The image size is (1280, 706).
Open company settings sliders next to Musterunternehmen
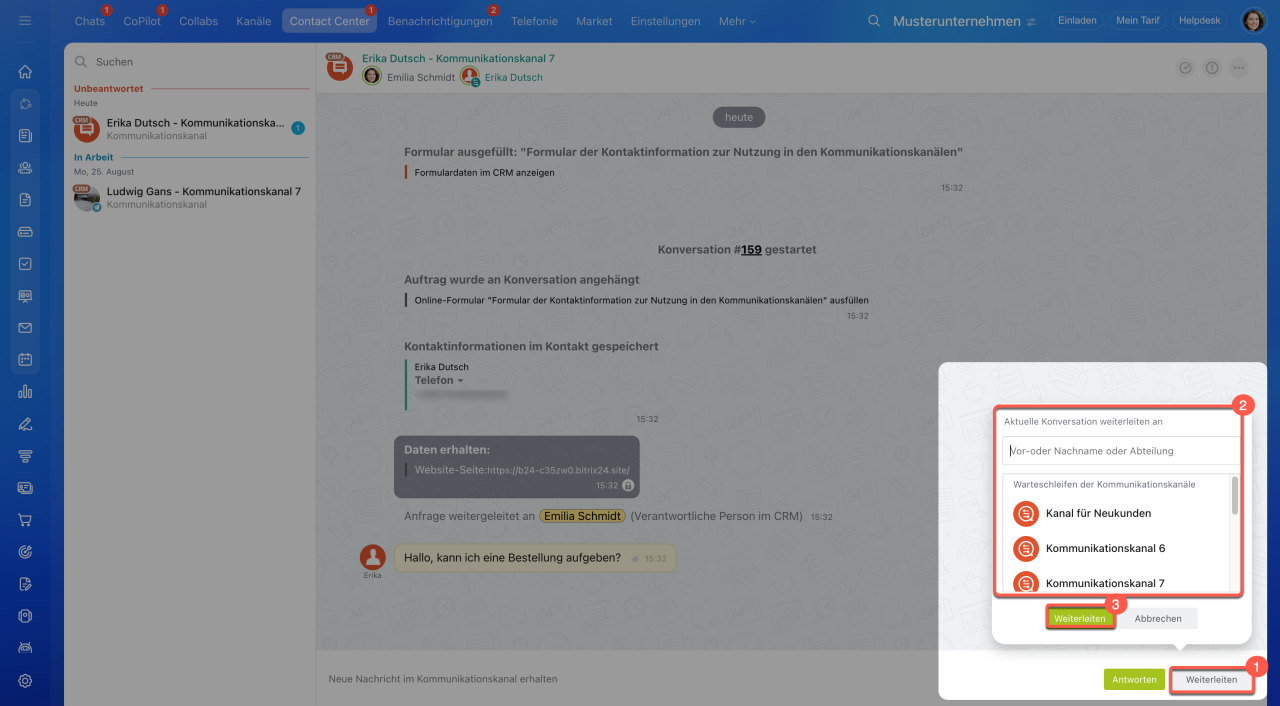[1031, 21]
